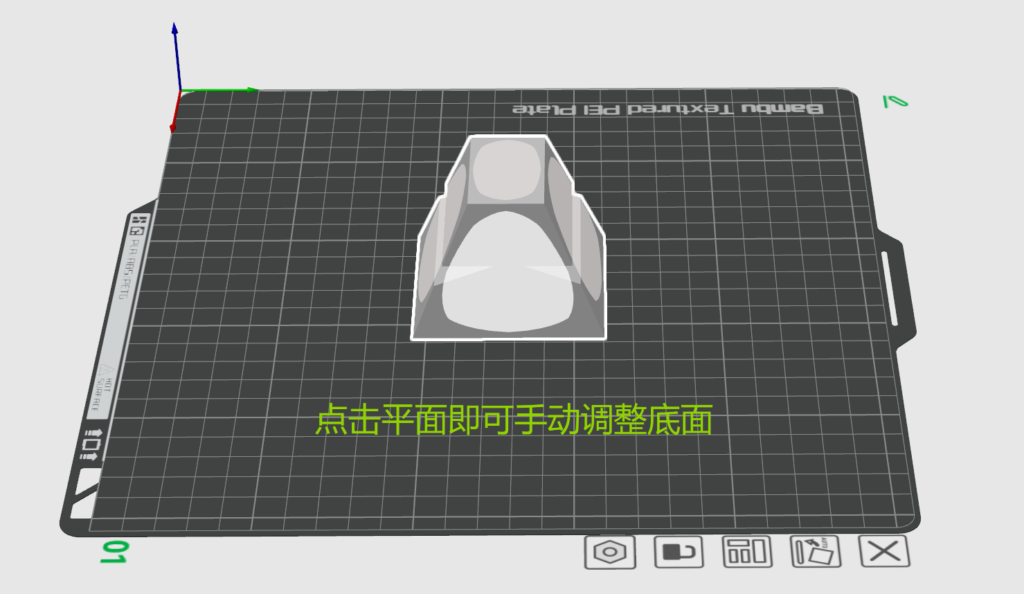Image resolution: width=1024 pixels, height=594 pixels.
Task: Select the top face plane of the model
Action: pyautogui.click(x=506, y=170)
